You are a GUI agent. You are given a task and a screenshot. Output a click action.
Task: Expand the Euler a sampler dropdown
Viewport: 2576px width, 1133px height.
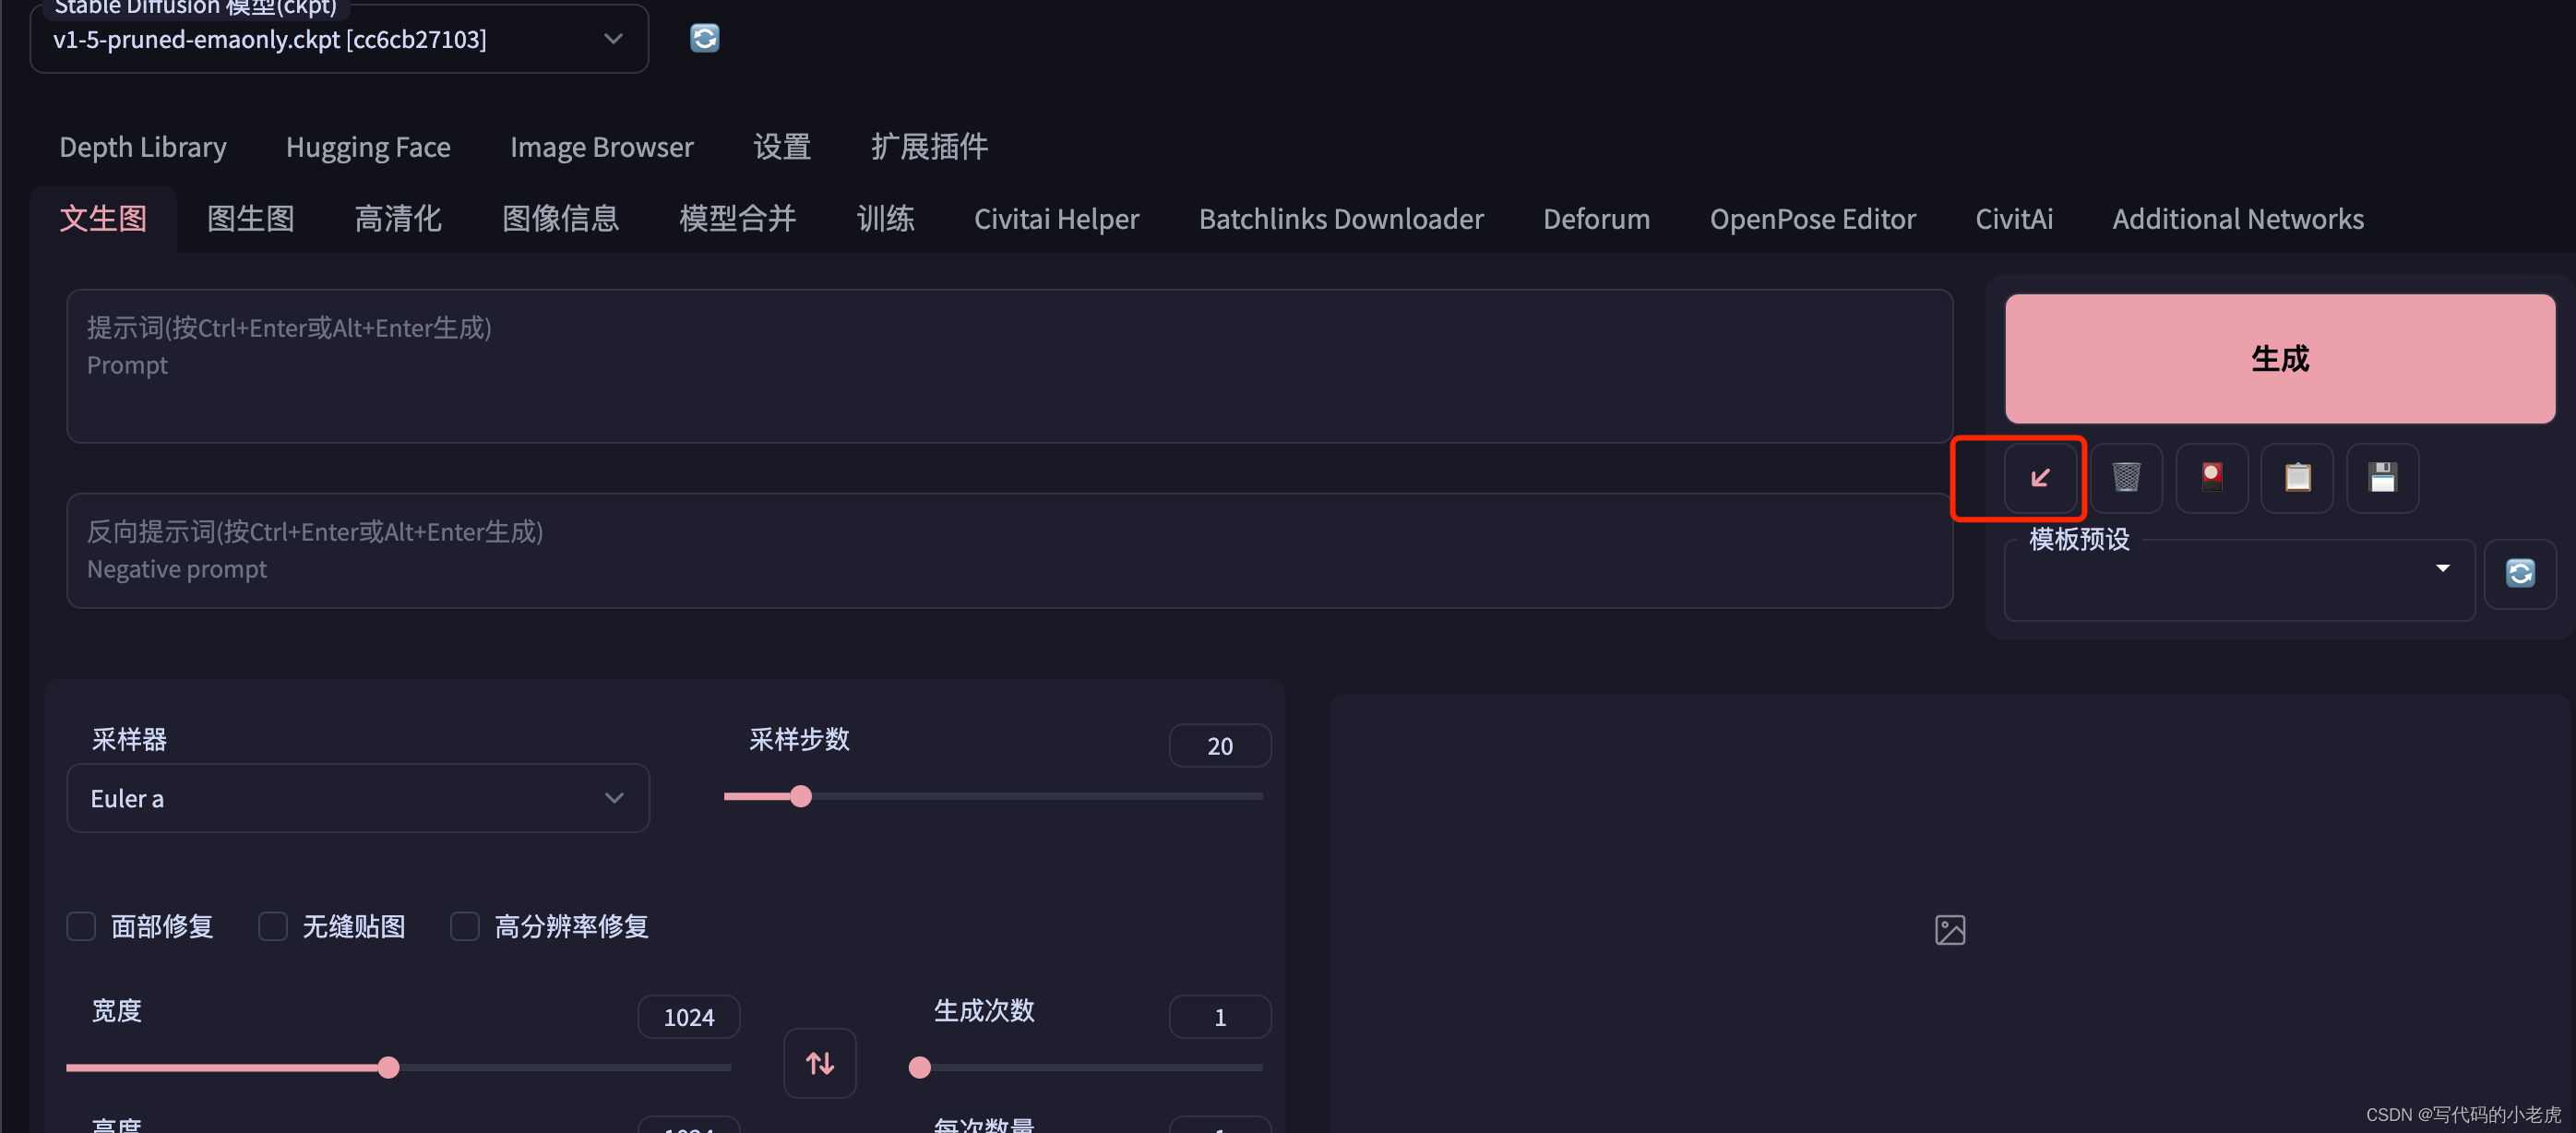point(357,798)
